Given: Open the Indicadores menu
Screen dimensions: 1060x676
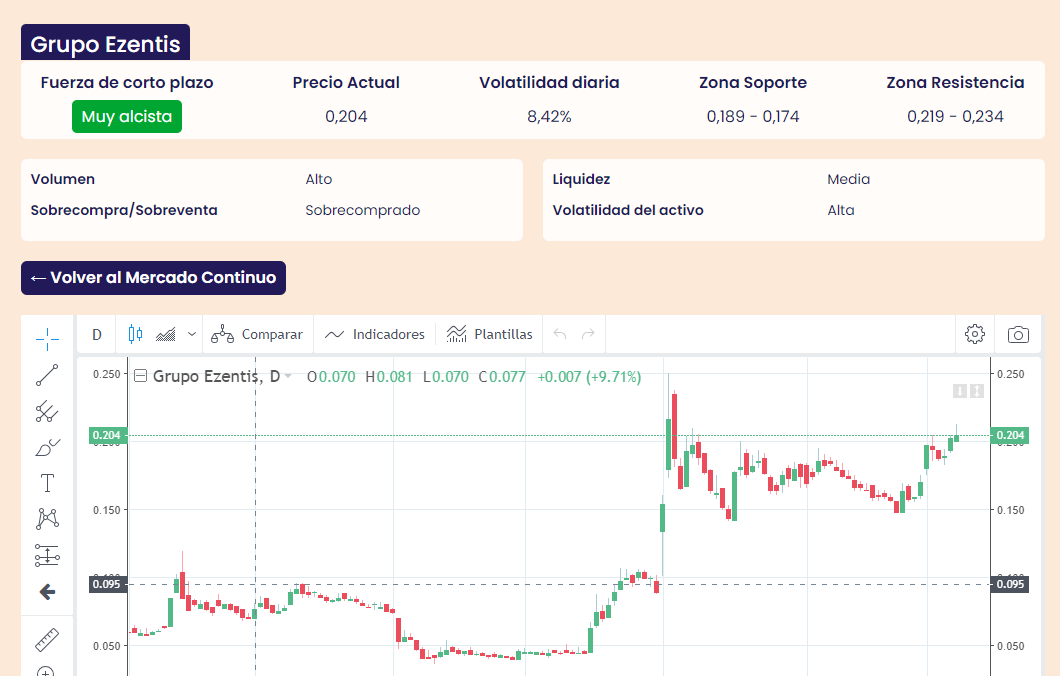Looking at the screenshot, I should pos(375,334).
